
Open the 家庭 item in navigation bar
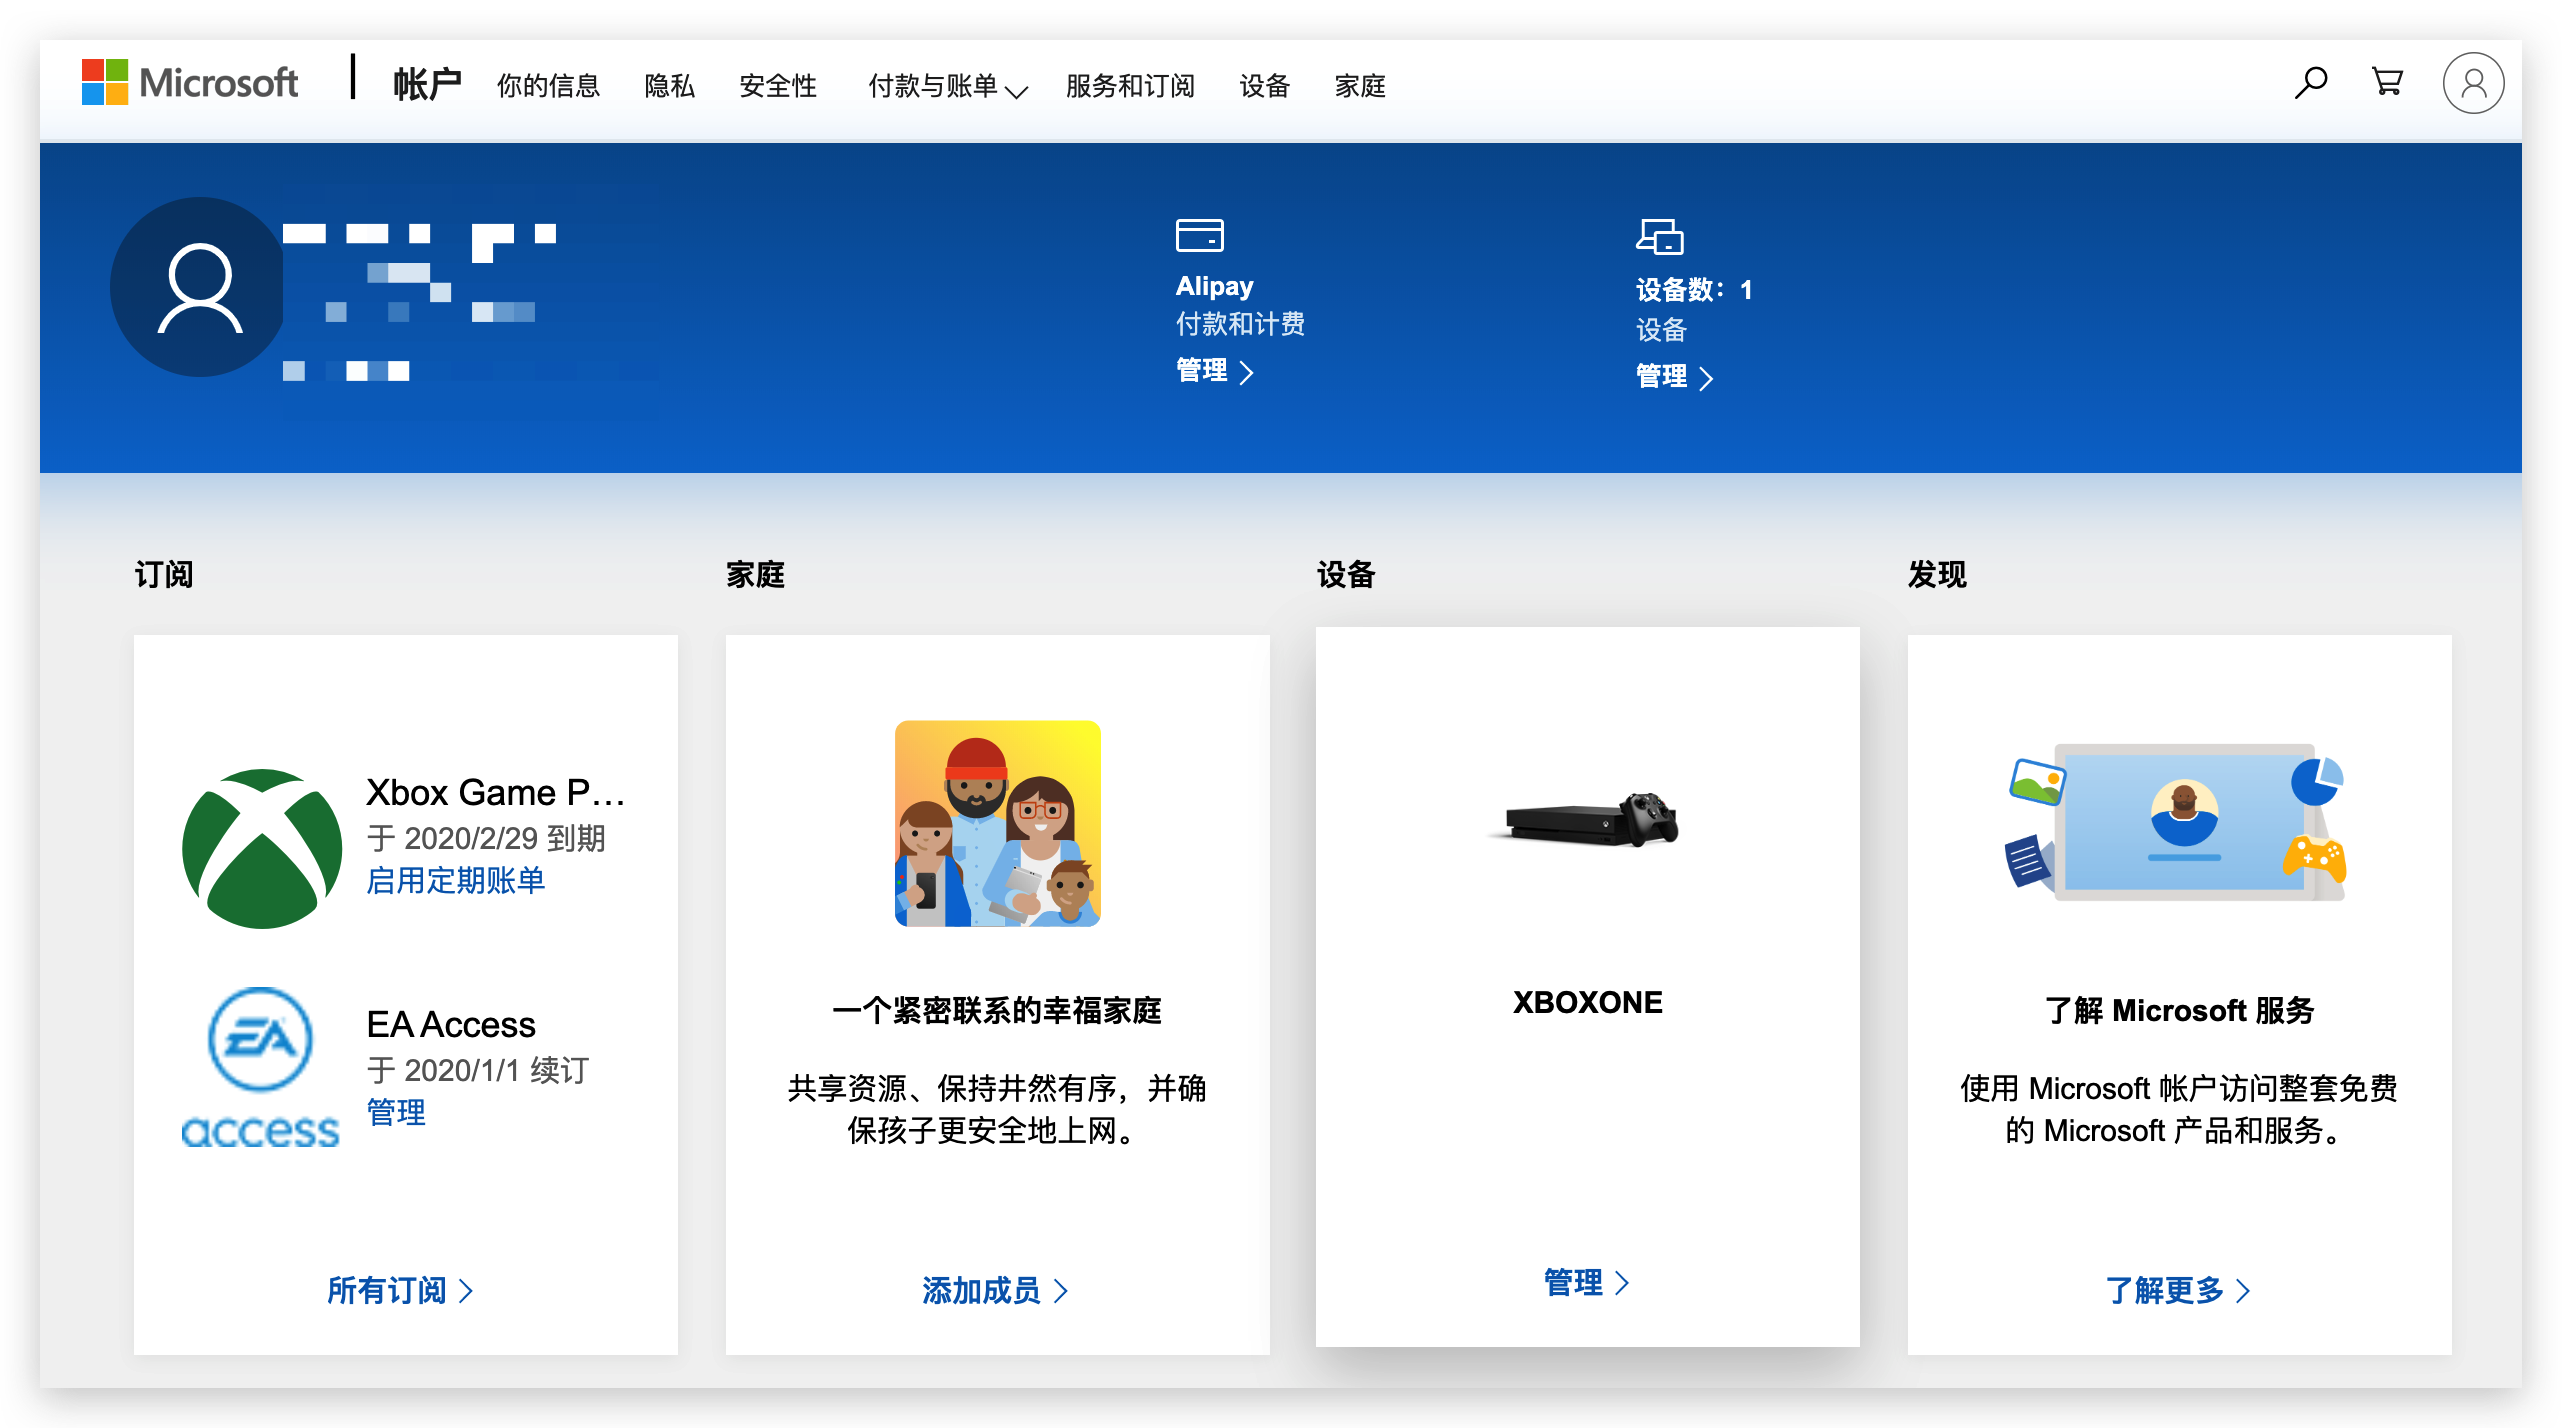coord(1360,86)
